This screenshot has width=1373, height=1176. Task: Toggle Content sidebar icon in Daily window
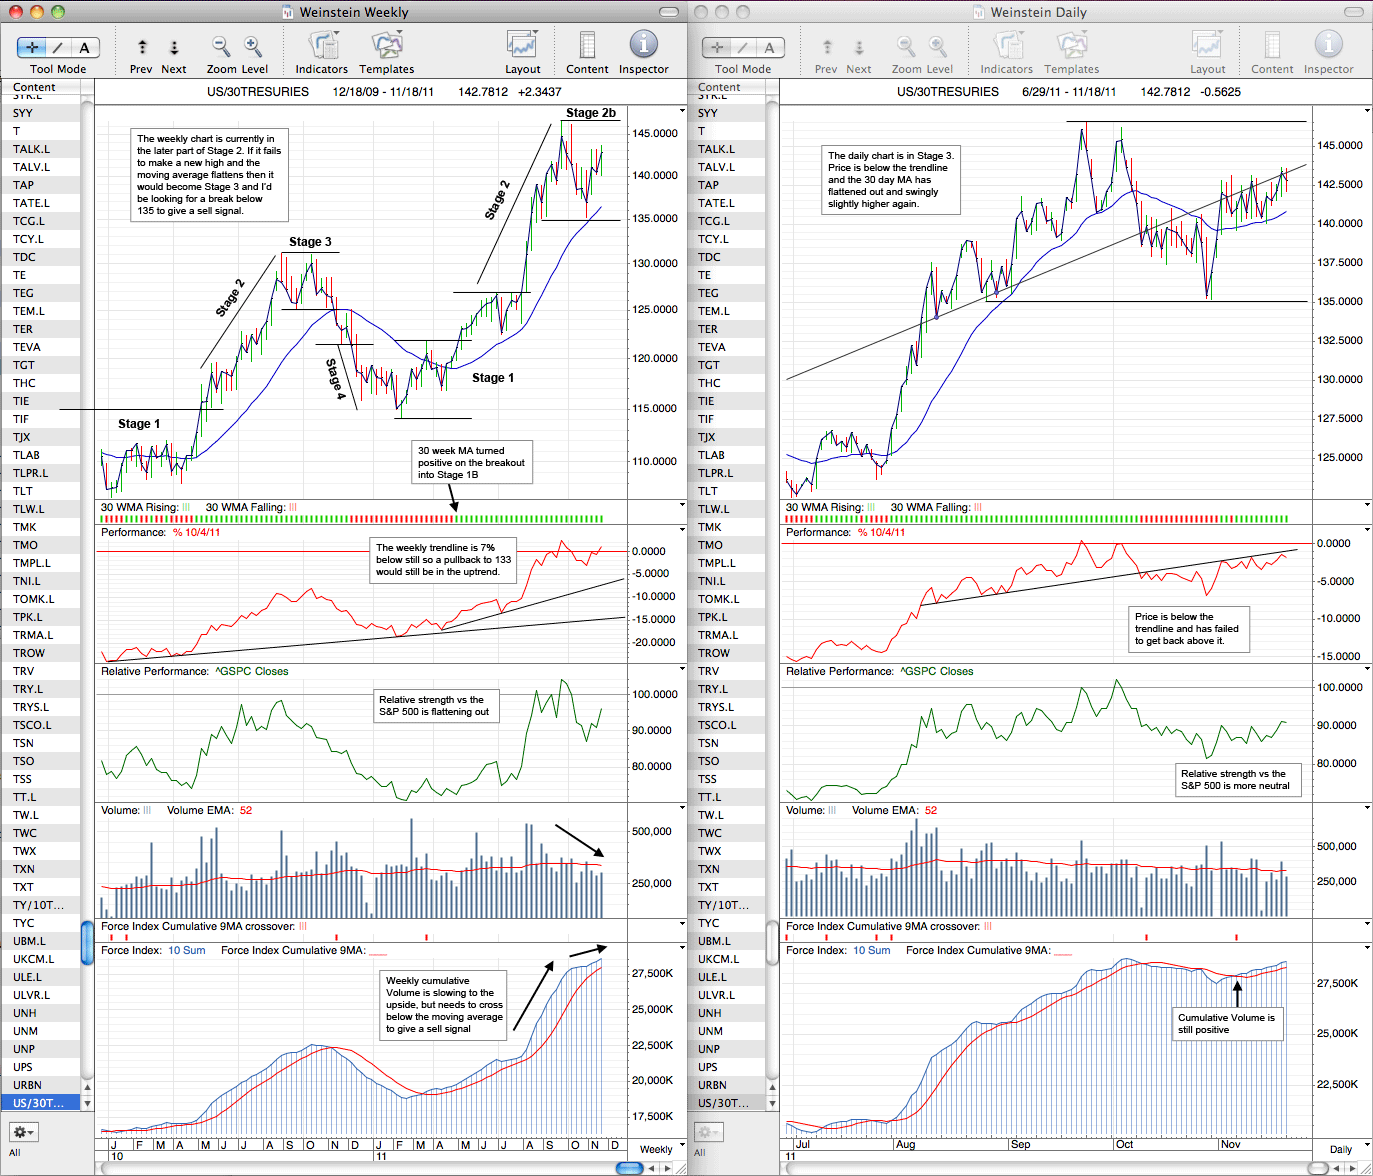pos(1272,46)
